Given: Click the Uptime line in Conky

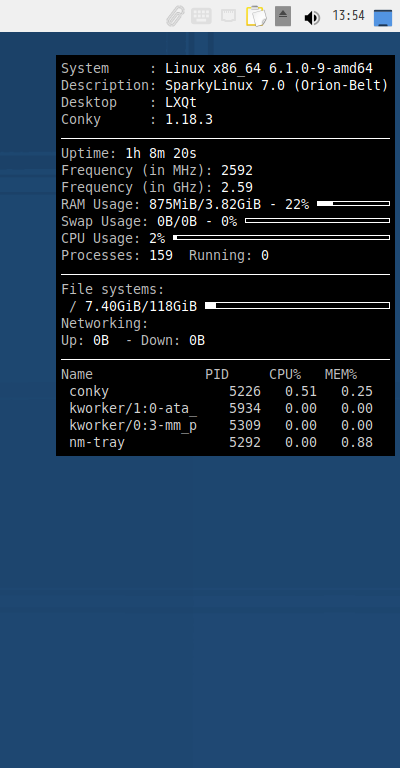Looking at the screenshot, I should [129, 154].
